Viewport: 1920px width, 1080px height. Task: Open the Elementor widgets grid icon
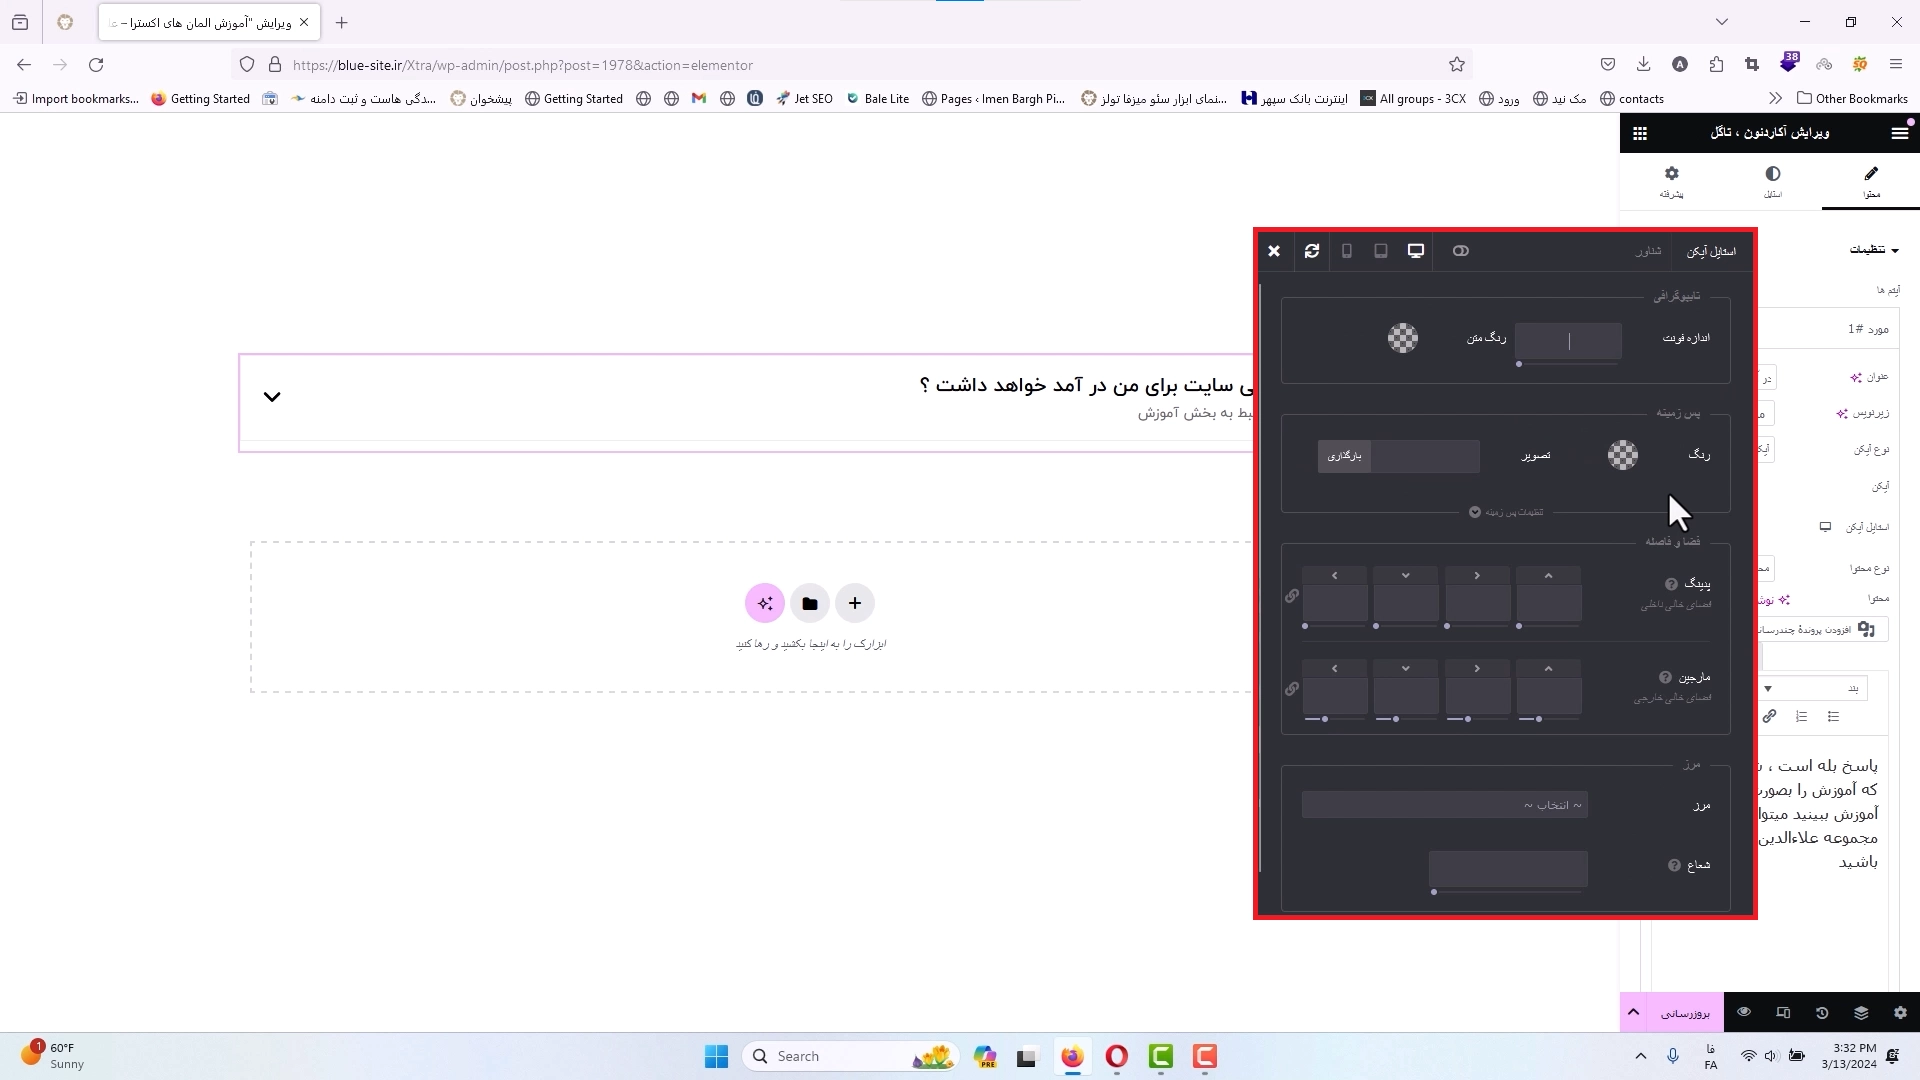(x=1640, y=132)
